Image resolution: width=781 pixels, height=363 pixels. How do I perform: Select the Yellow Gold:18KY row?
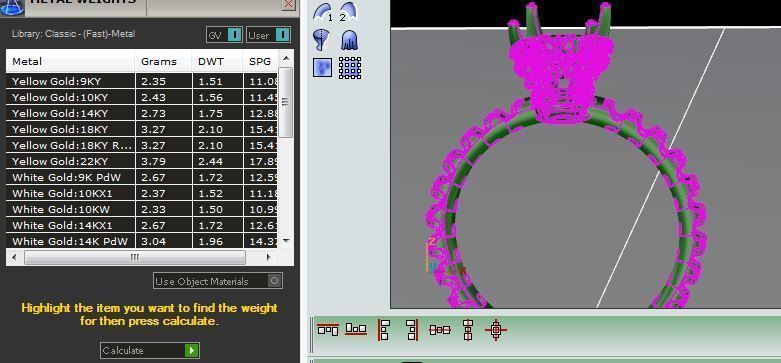click(x=141, y=129)
